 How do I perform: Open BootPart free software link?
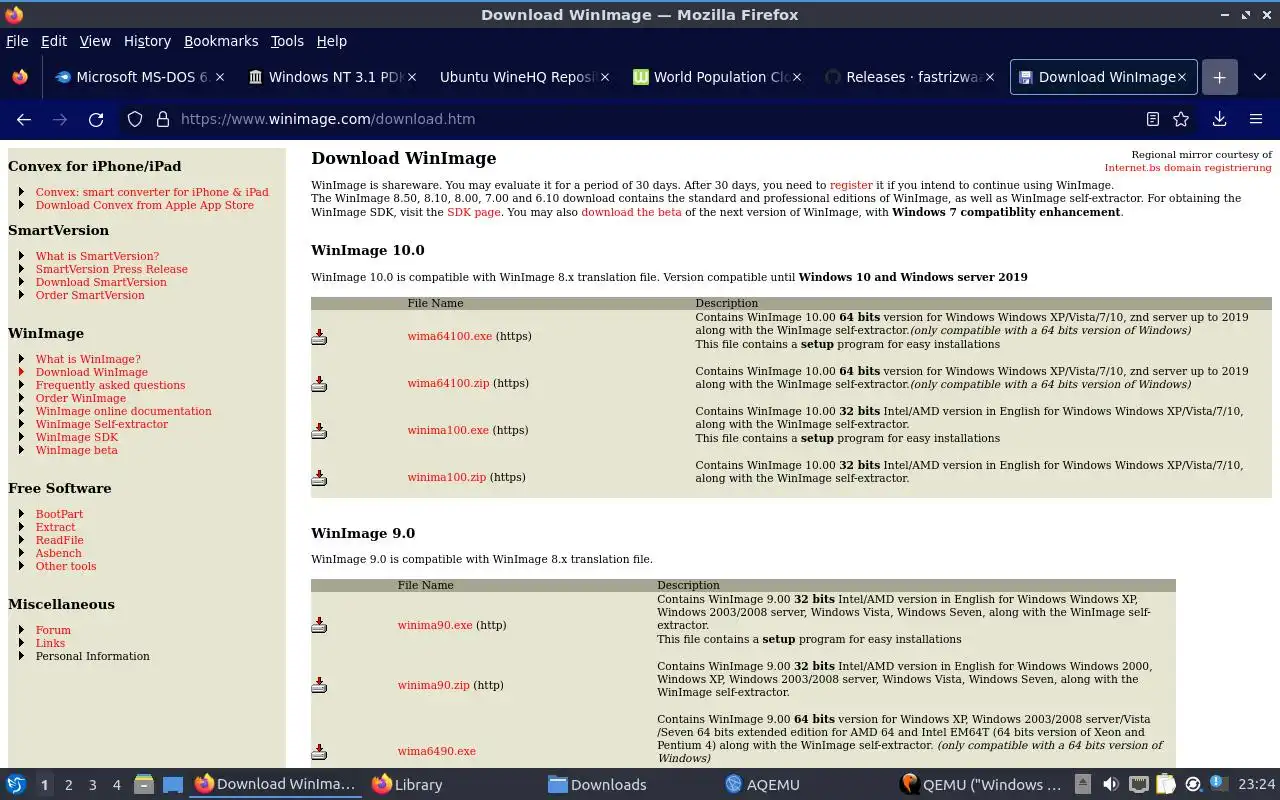click(59, 514)
